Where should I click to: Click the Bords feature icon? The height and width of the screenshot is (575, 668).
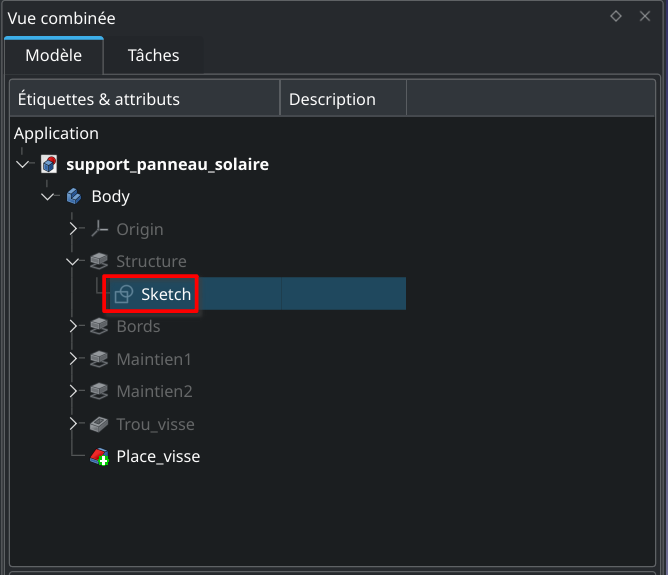point(99,327)
